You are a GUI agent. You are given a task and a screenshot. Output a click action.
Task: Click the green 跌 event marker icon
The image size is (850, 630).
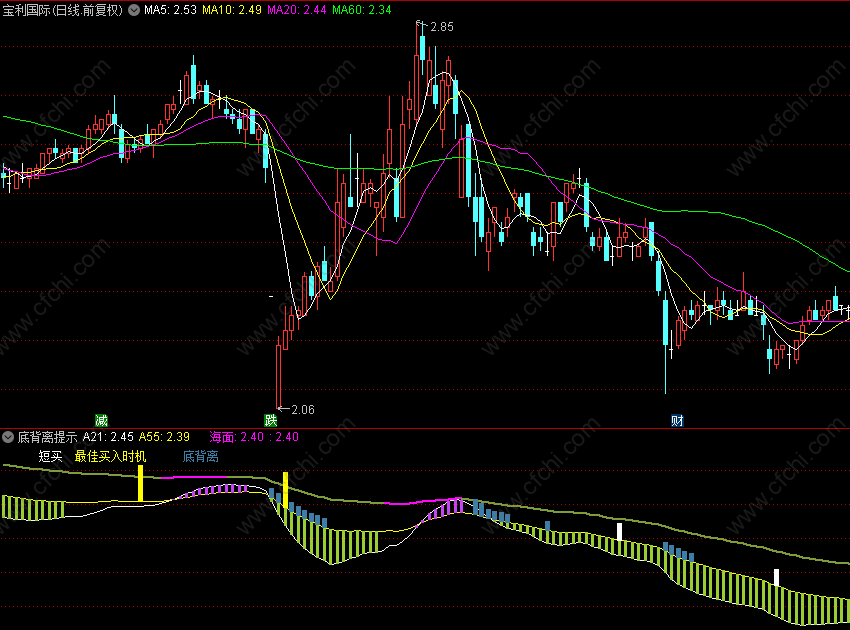point(271,420)
